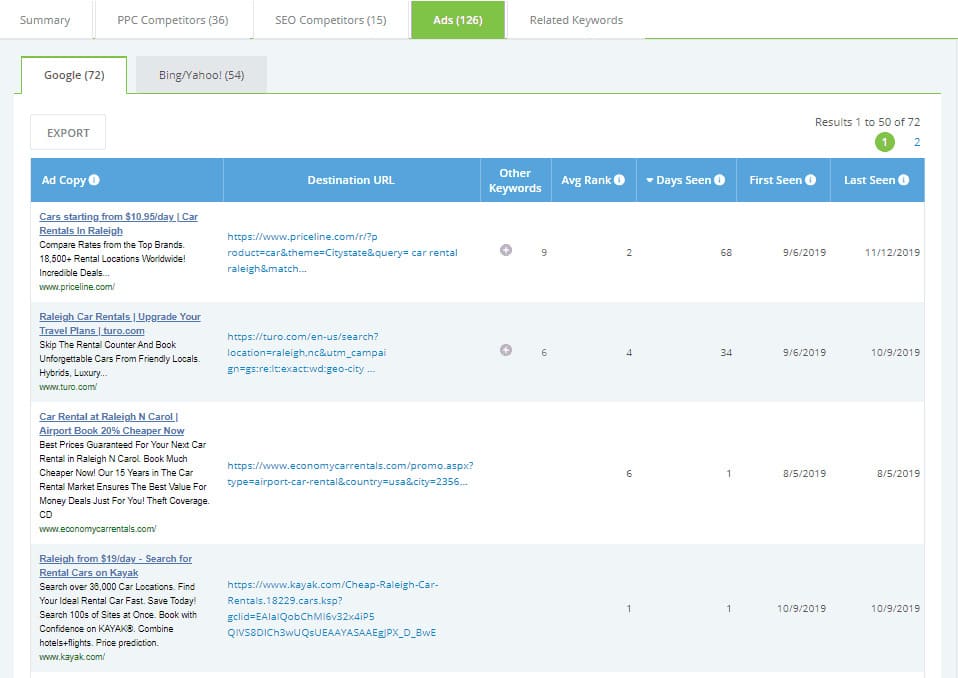Screen dimensions: 958x678
Task: Click the current page 1 indicator
Action: 885,142
